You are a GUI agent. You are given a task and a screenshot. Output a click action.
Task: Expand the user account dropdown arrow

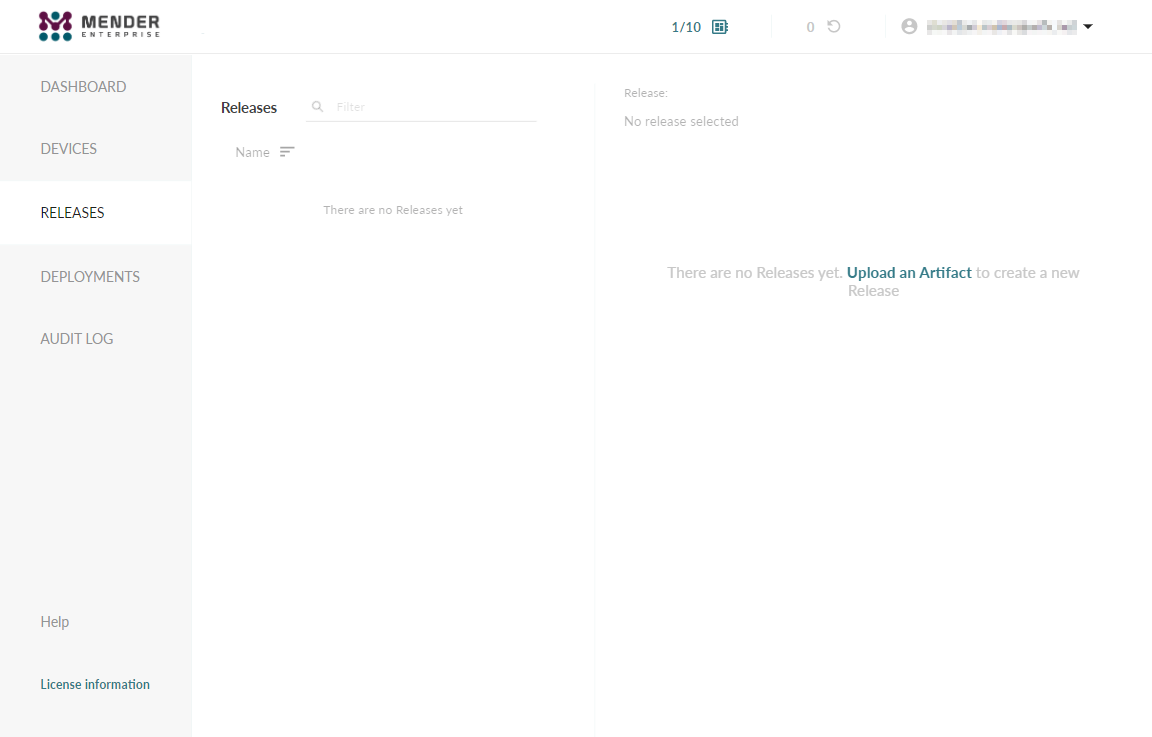pyautogui.click(x=1088, y=27)
